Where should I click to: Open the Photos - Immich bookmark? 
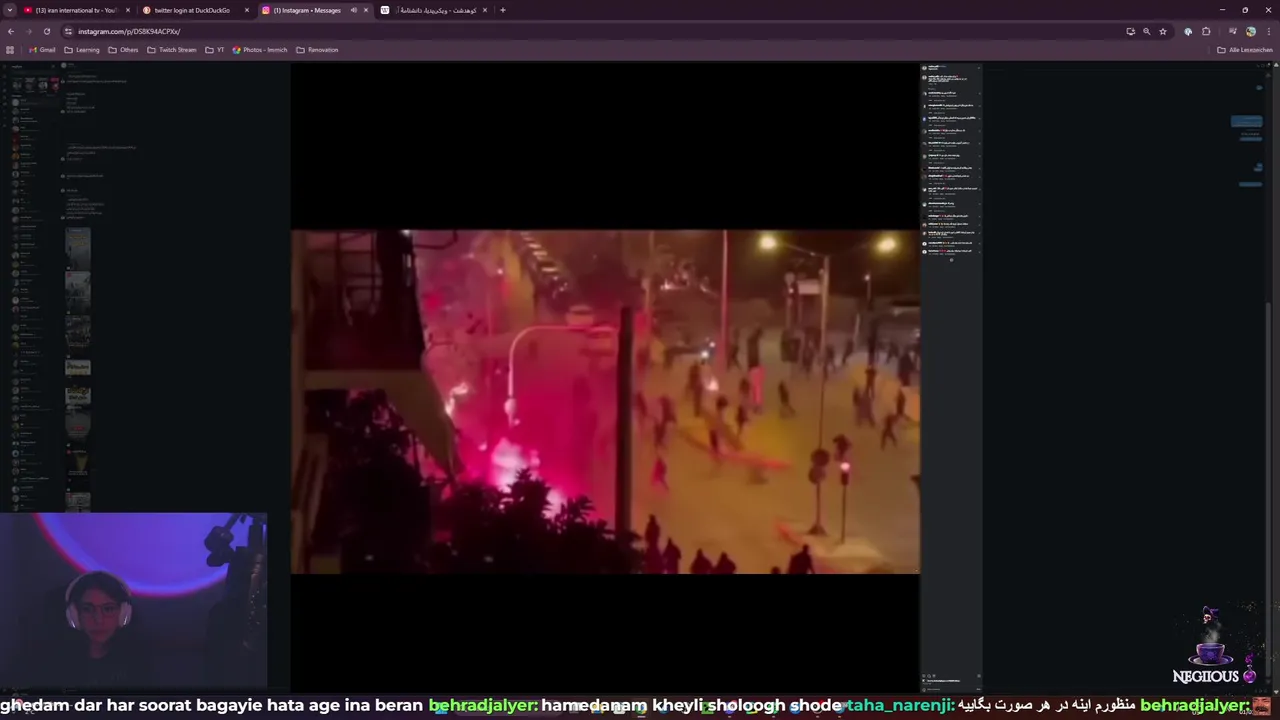(x=260, y=50)
